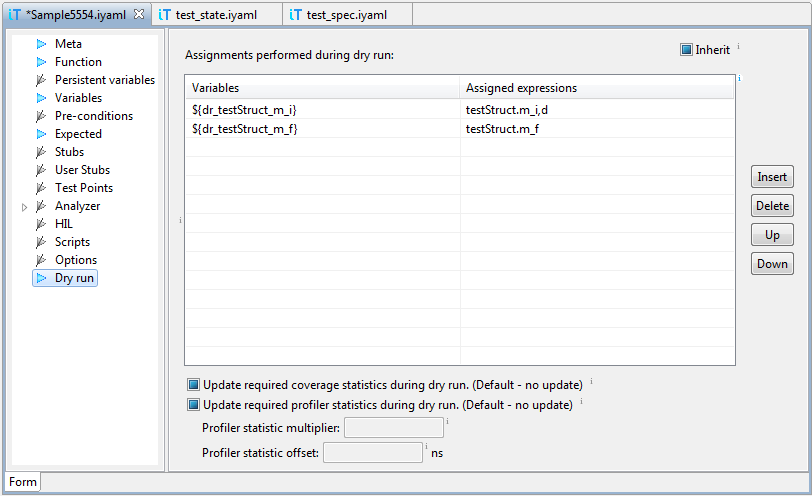The height and width of the screenshot is (496, 812).
Task: Click the Function section icon
Action: pyautogui.click(x=41, y=62)
